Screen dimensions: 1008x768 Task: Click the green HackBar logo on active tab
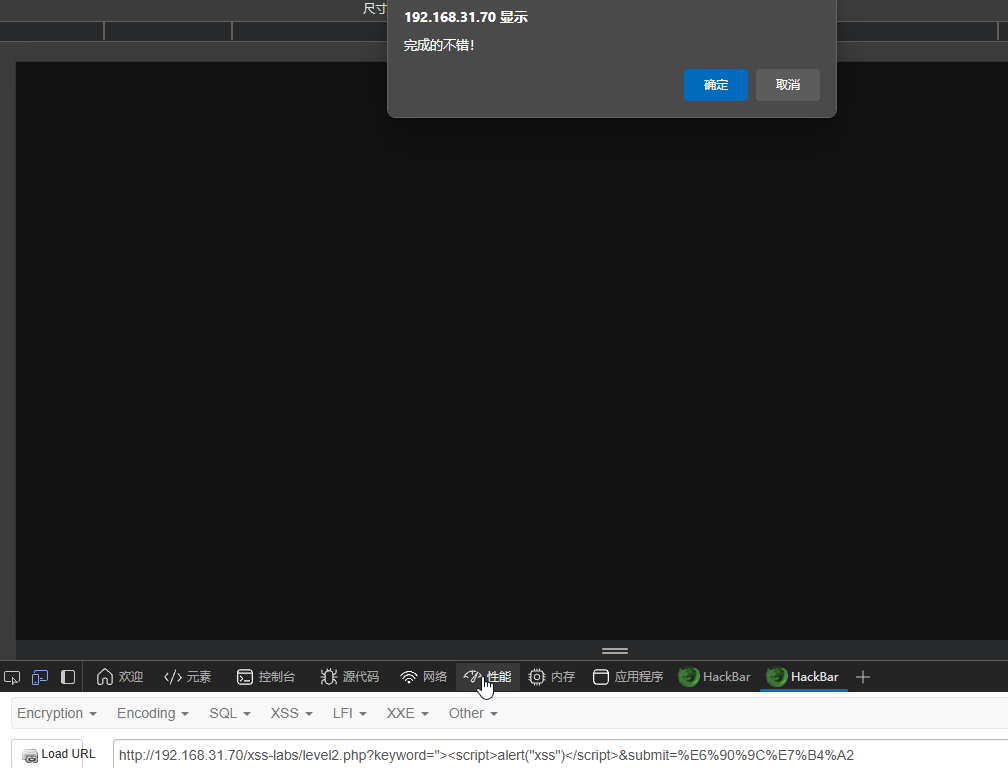(777, 676)
